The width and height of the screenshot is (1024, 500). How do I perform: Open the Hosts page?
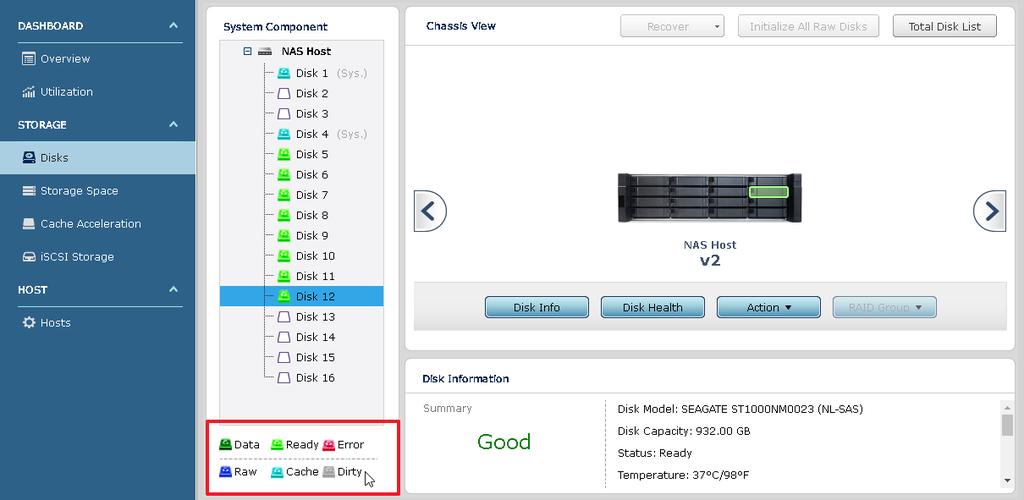point(98,322)
